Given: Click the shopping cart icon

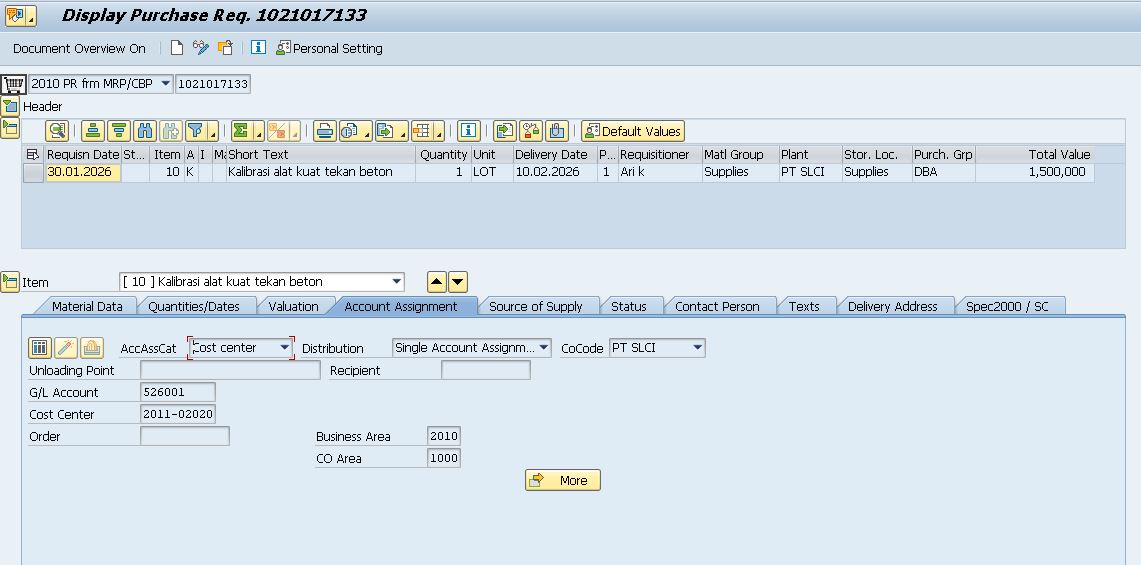Looking at the screenshot, I should pyautogui.click(x=13, y=84).
